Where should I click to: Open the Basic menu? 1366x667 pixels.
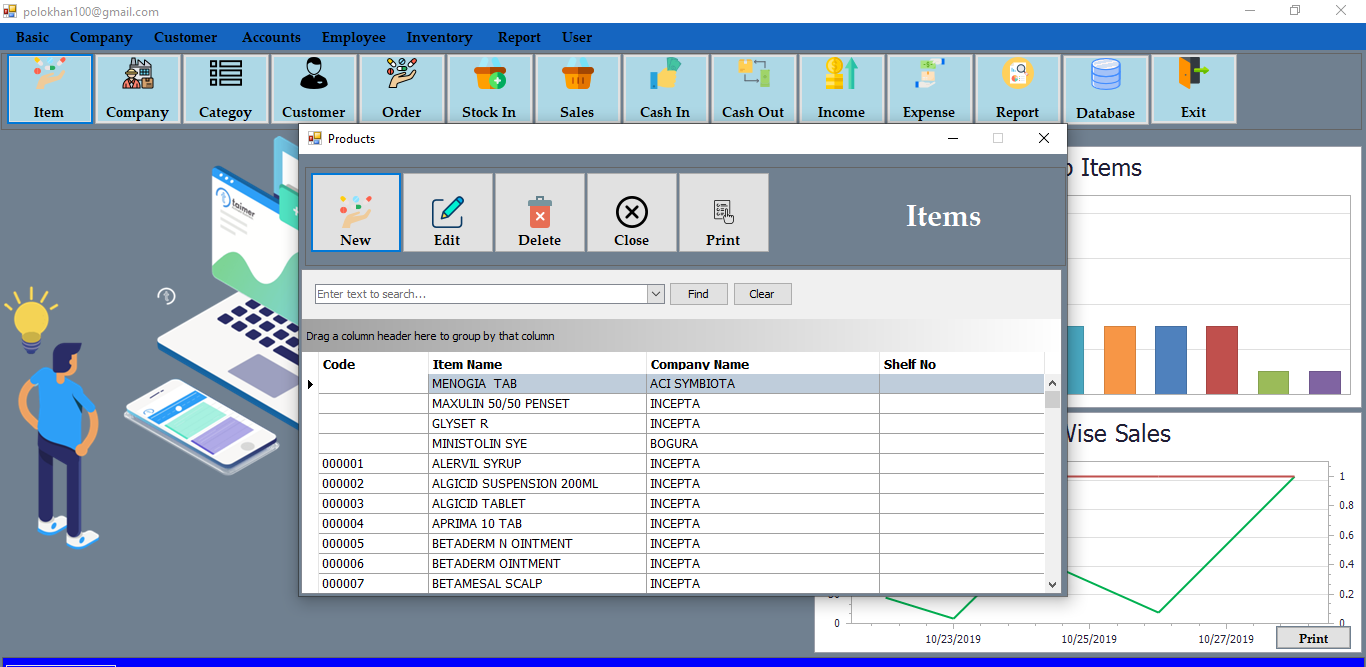tap(32, 37)
